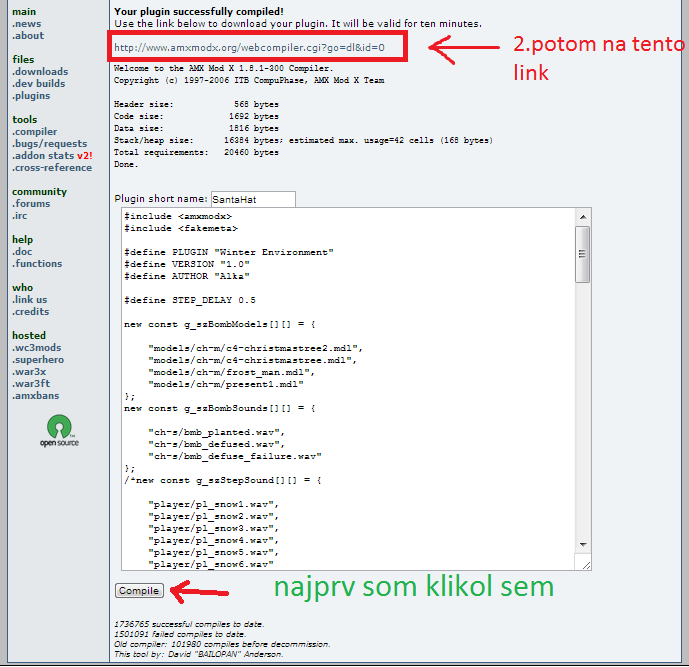Click the code textarea scrollbar thumb
This screenshot has width=689, height=667.
point(583,254)
